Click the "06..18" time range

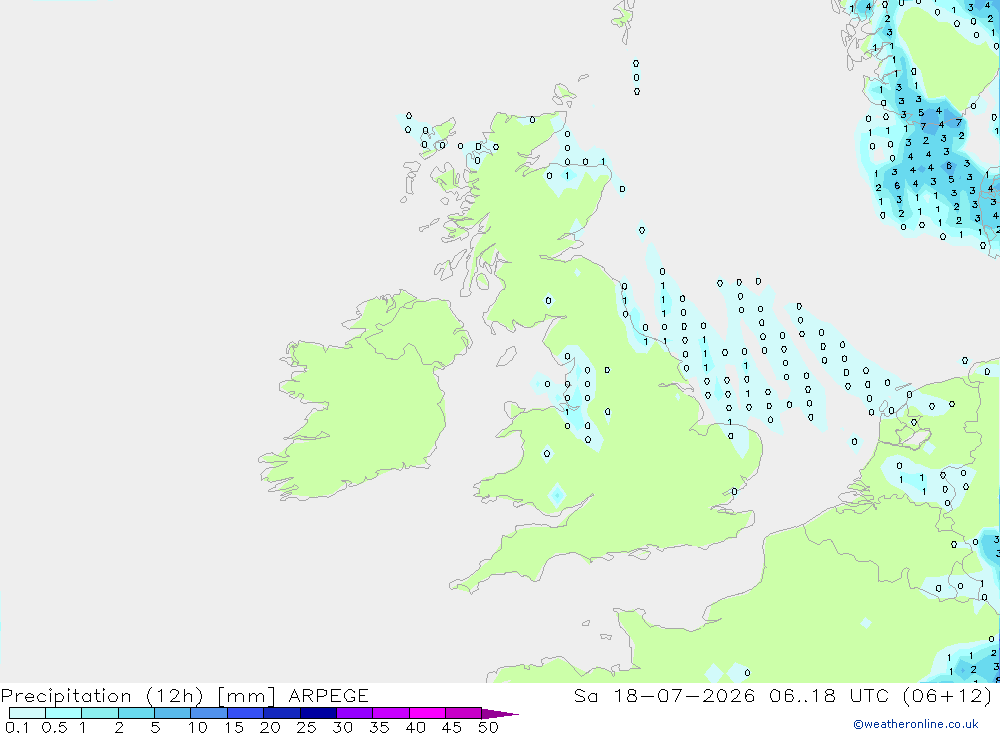pyautogui.click(x=802, y=695)
